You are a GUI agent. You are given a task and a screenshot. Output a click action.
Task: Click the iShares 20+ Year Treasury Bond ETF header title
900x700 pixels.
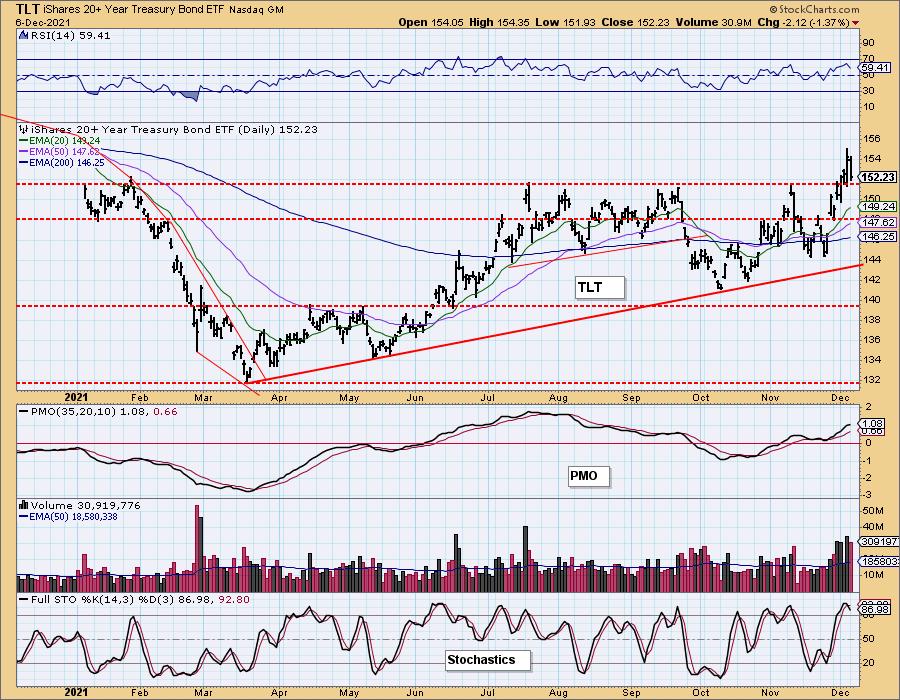134,10
